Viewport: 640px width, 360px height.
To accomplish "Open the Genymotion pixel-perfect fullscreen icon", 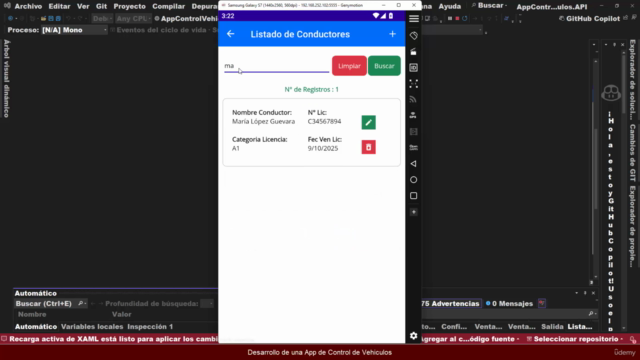I will pyautogui.click(x=413, y=84).
